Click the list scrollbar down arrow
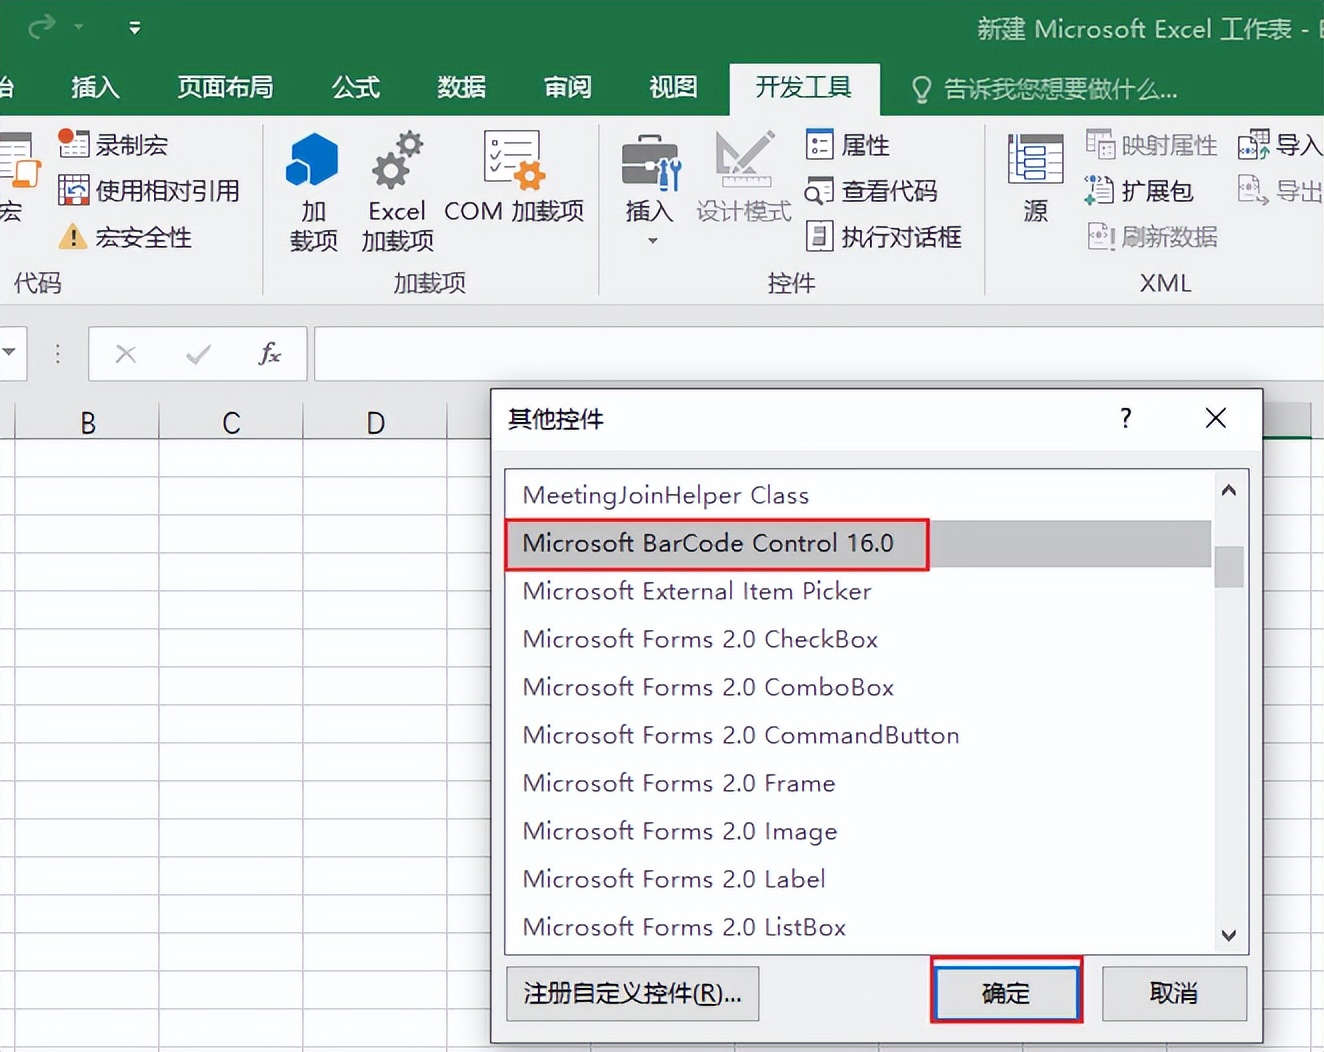The image size is (1324, 1052). click(1229, 935)
